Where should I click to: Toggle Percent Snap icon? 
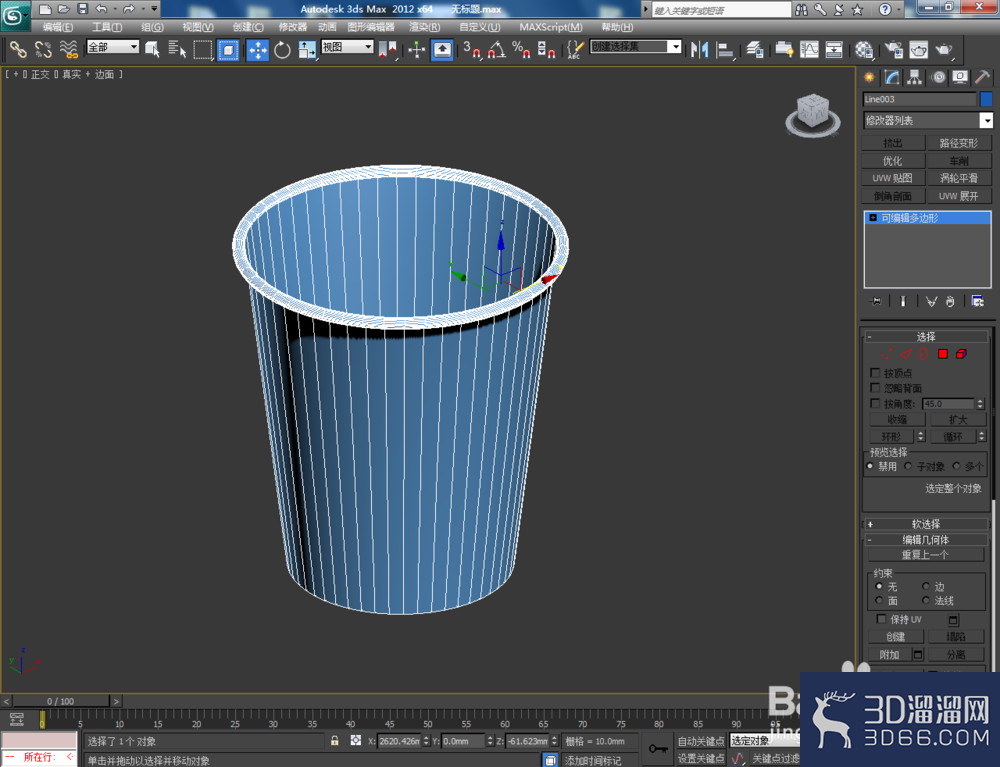[521, 49]
